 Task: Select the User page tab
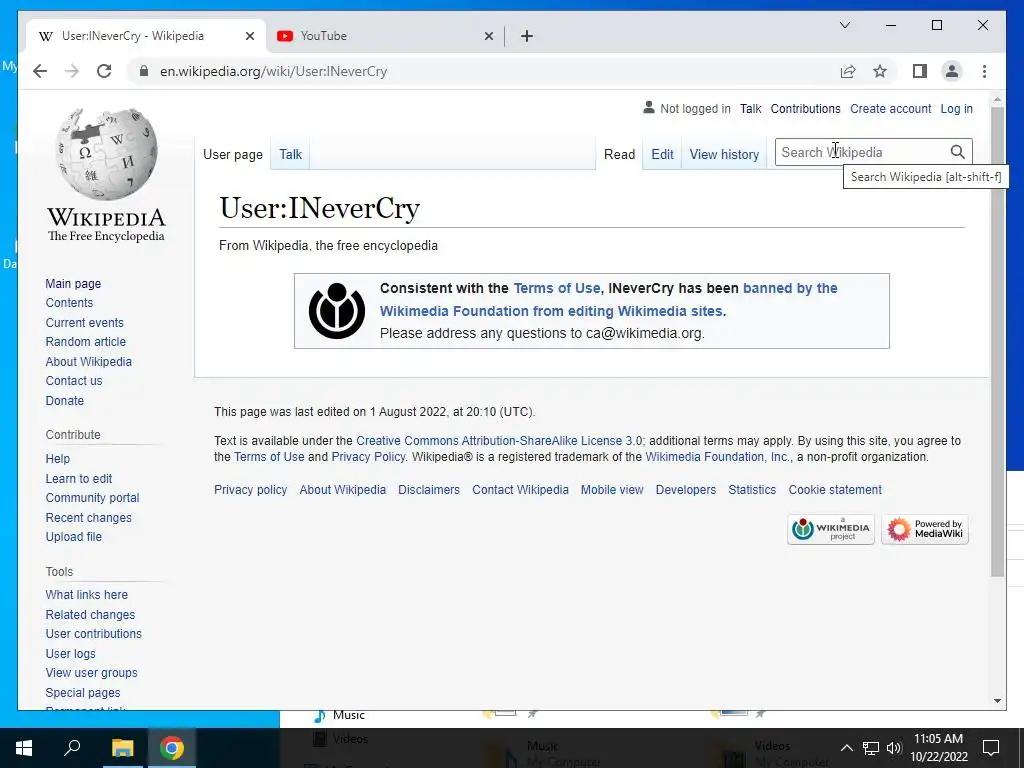pos(232,155)
